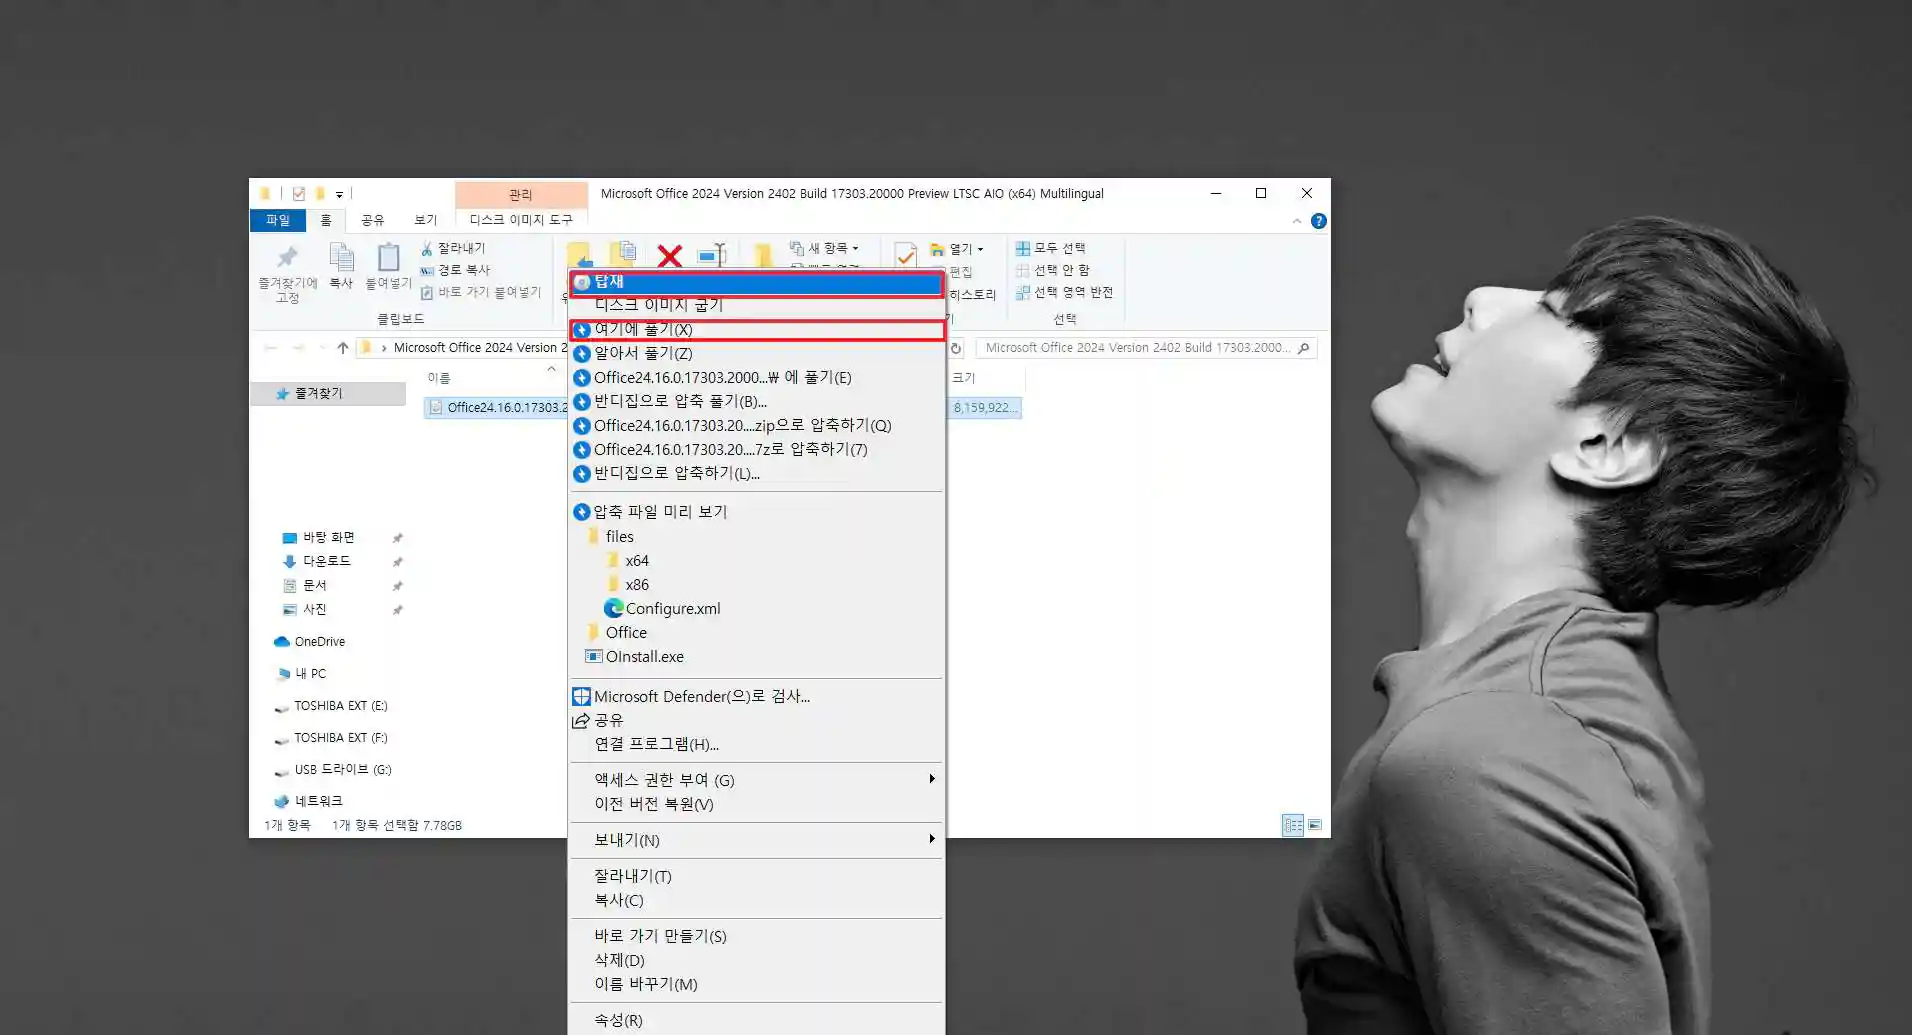Expand 보내기(N) submenu
Image resolution: width=1912 pixels, height=1035 pixels.
pos(756,840)
